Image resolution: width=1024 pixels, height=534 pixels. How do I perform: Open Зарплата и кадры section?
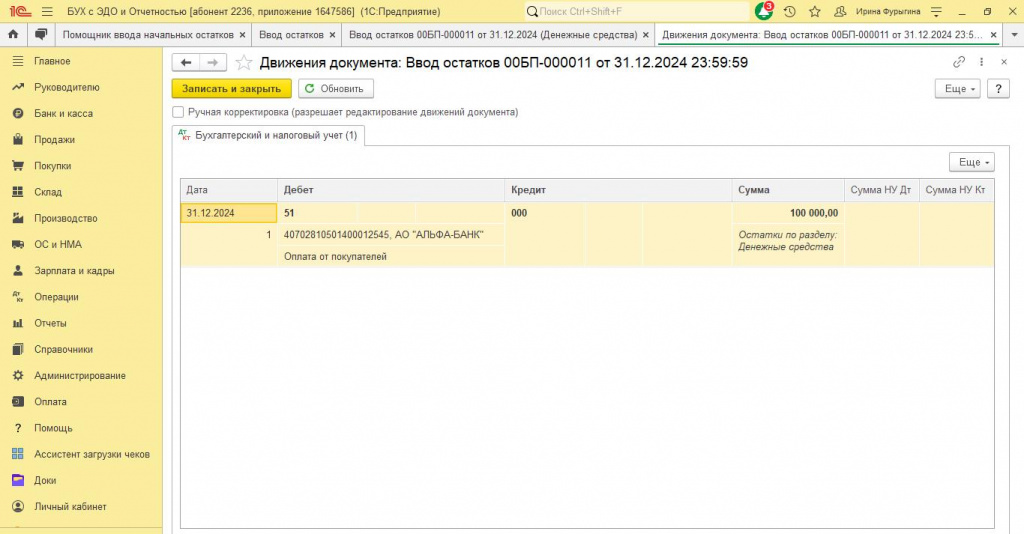click(74, 270)
